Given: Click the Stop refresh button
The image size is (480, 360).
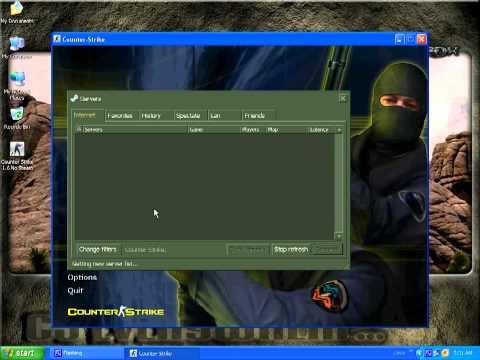Looking at the screenshot, I should pyautogui.click(x=291, y=249).
